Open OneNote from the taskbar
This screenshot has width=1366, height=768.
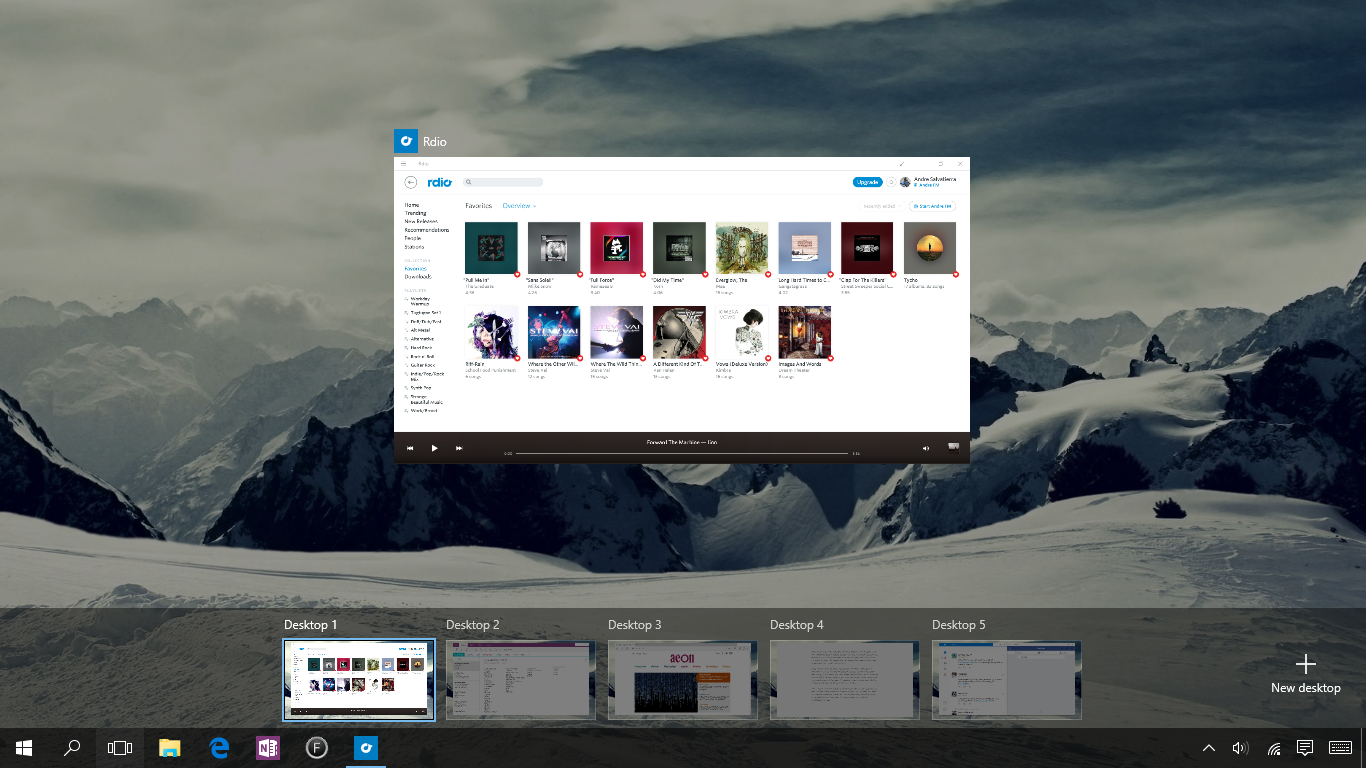[268, 747]
